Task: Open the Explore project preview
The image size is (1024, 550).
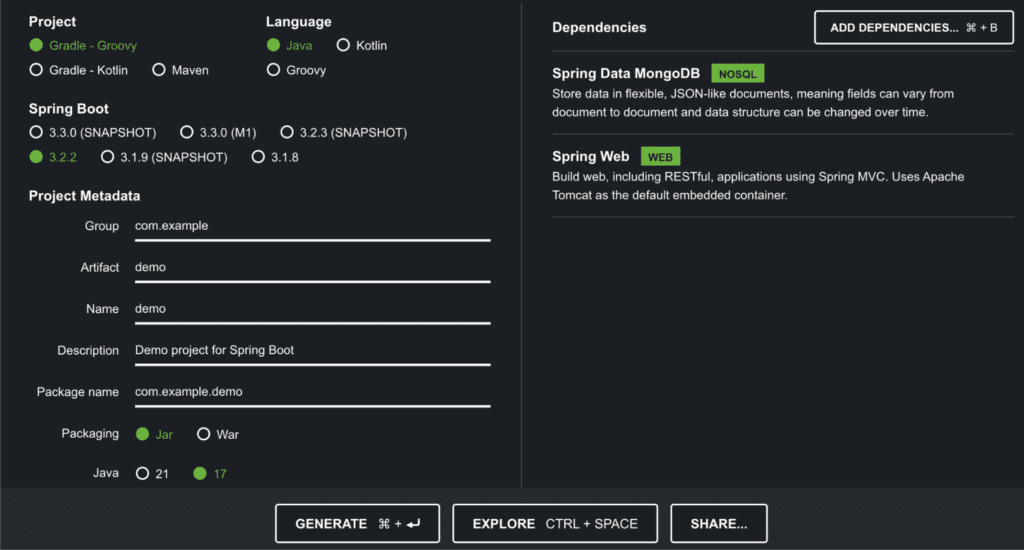Action: coord(554,523)
